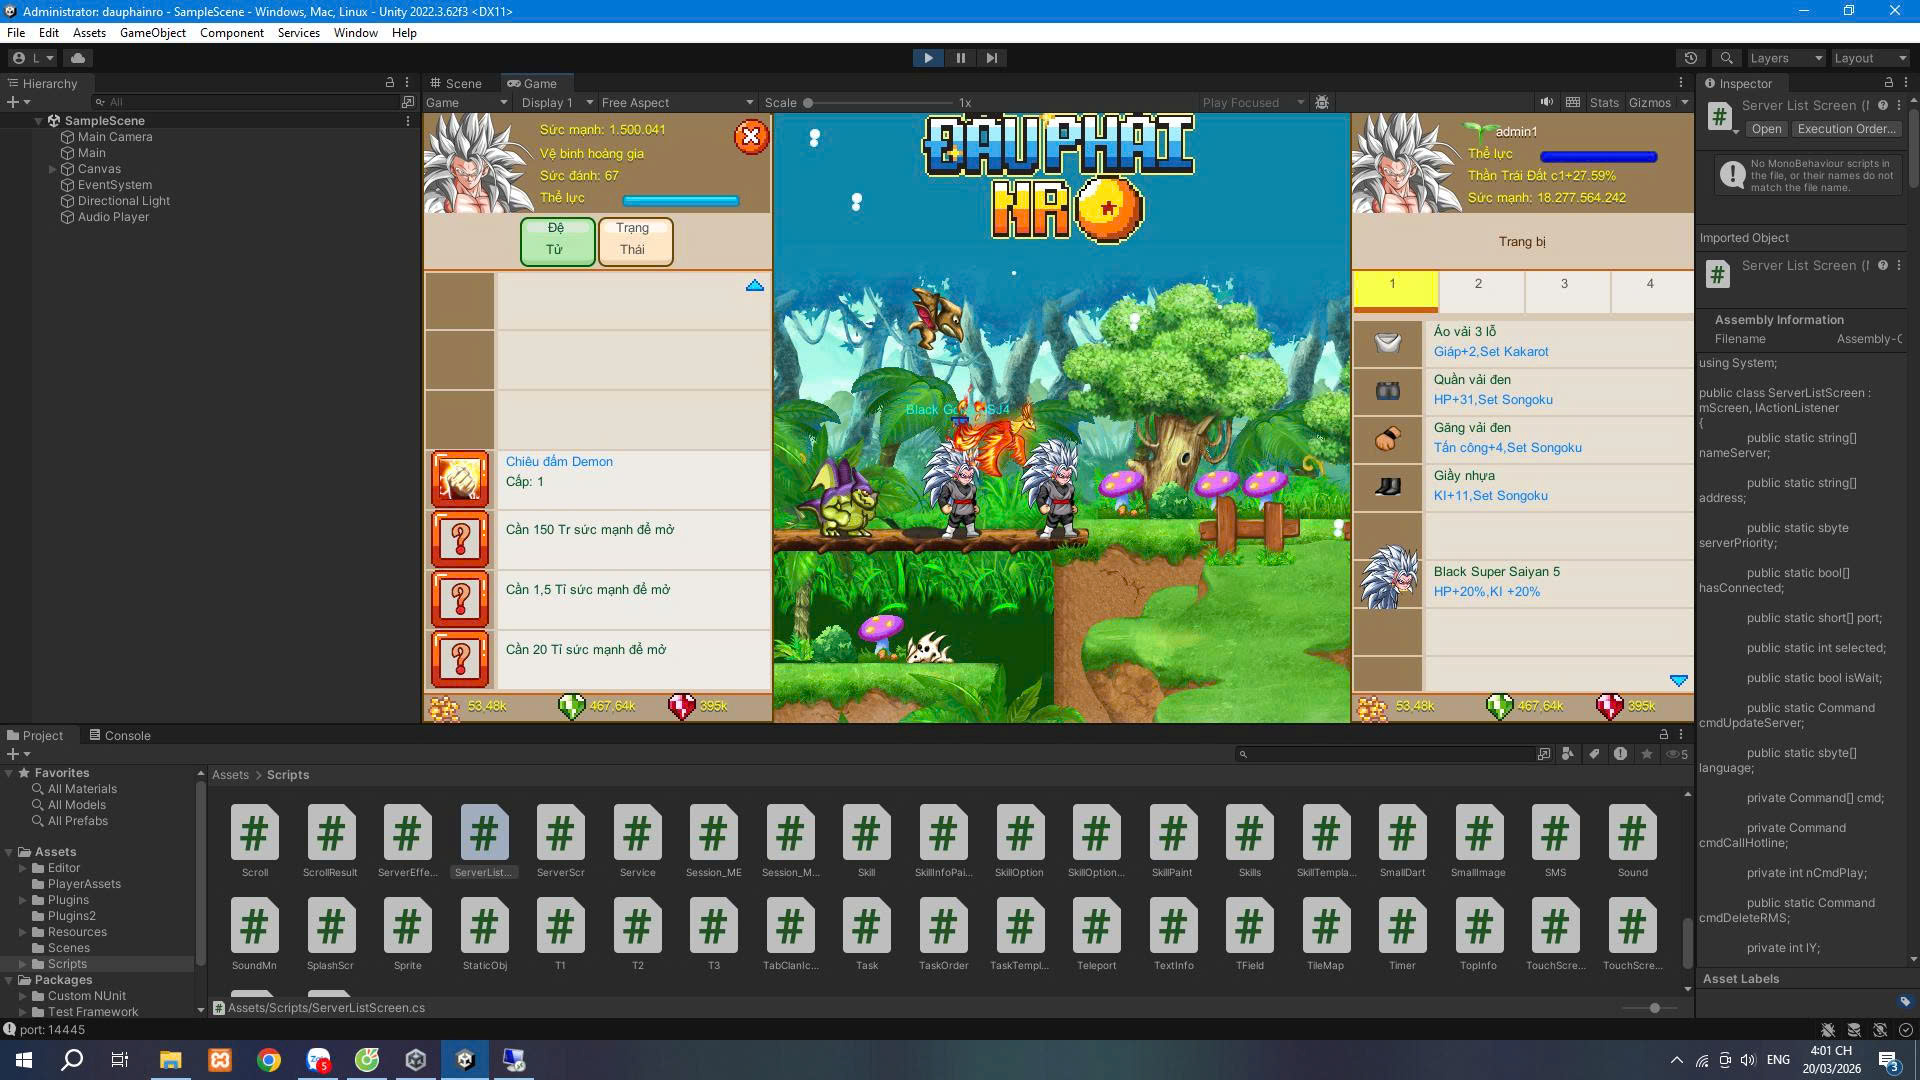Close the game character panel with red X
The height and width of the screenshot is (1080, 1920).
[751, 136]
